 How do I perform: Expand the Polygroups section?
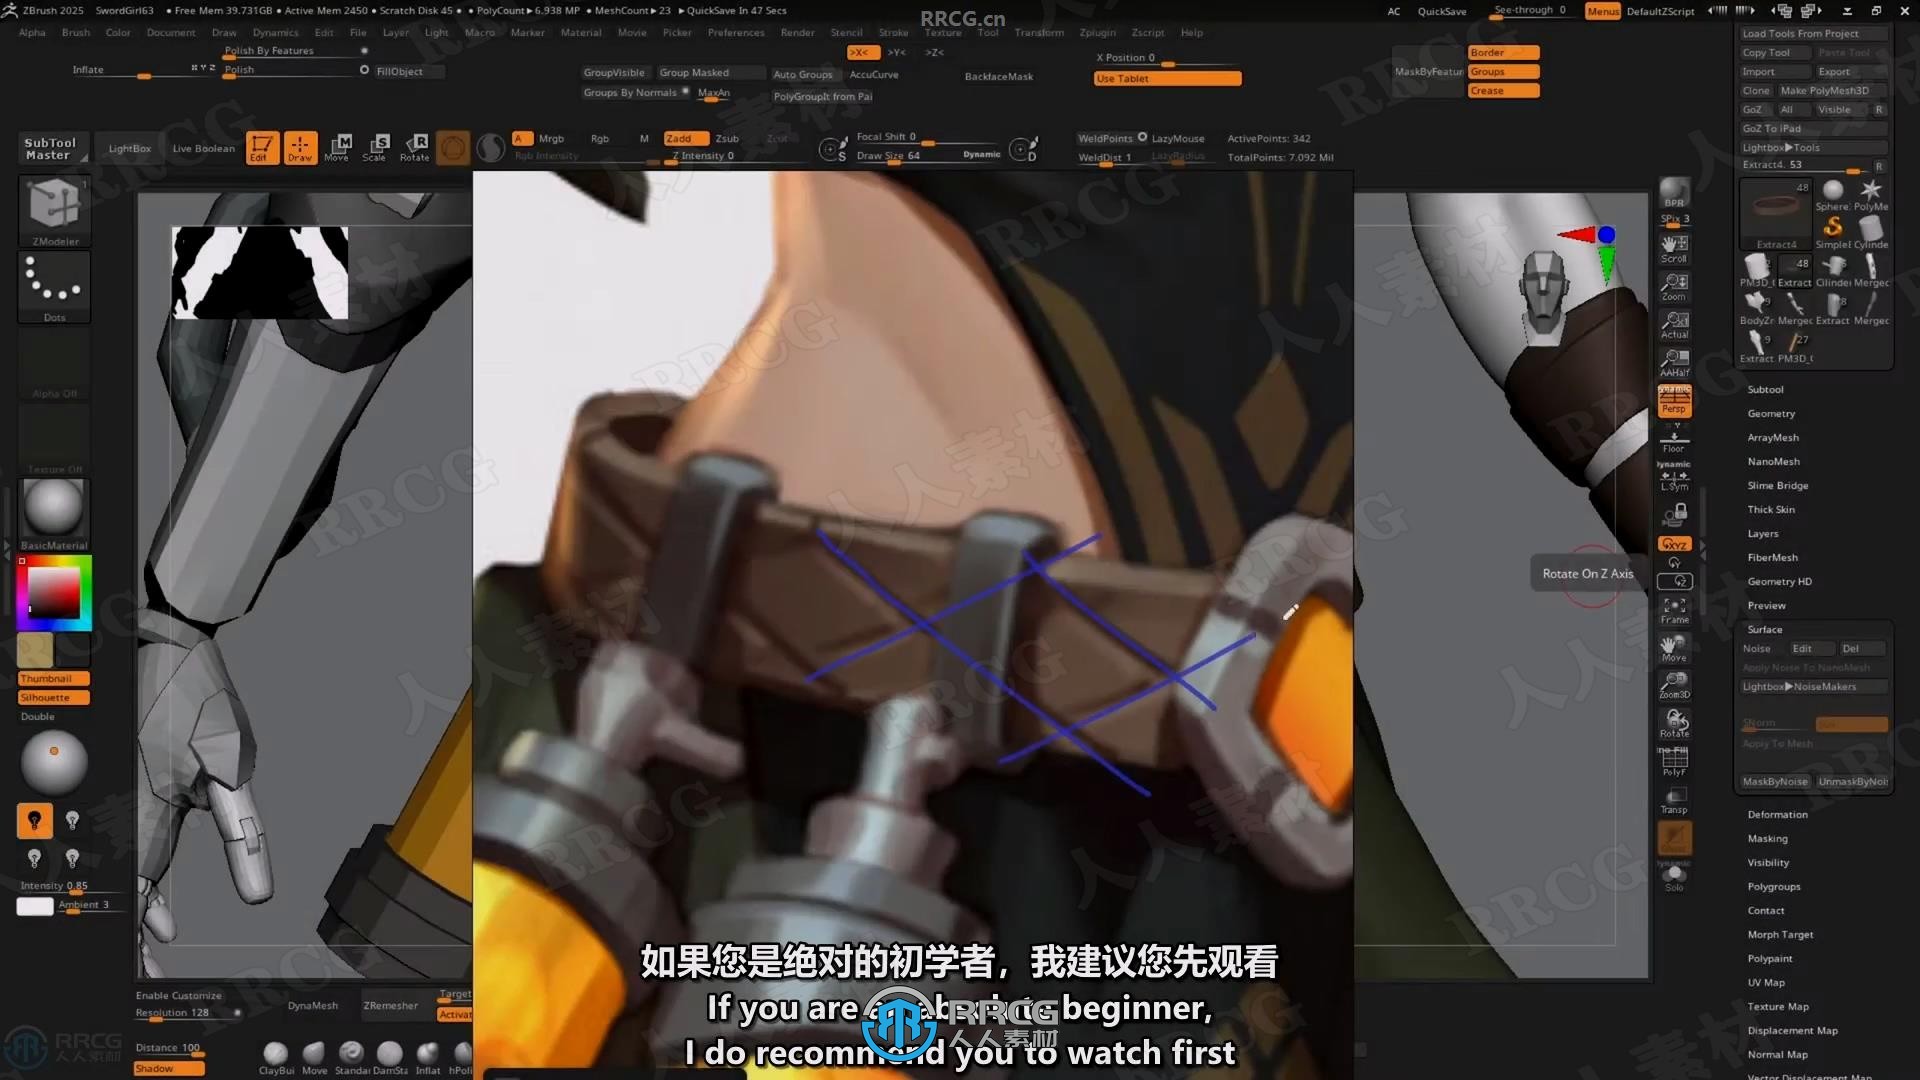click(x=1774, y=886)
